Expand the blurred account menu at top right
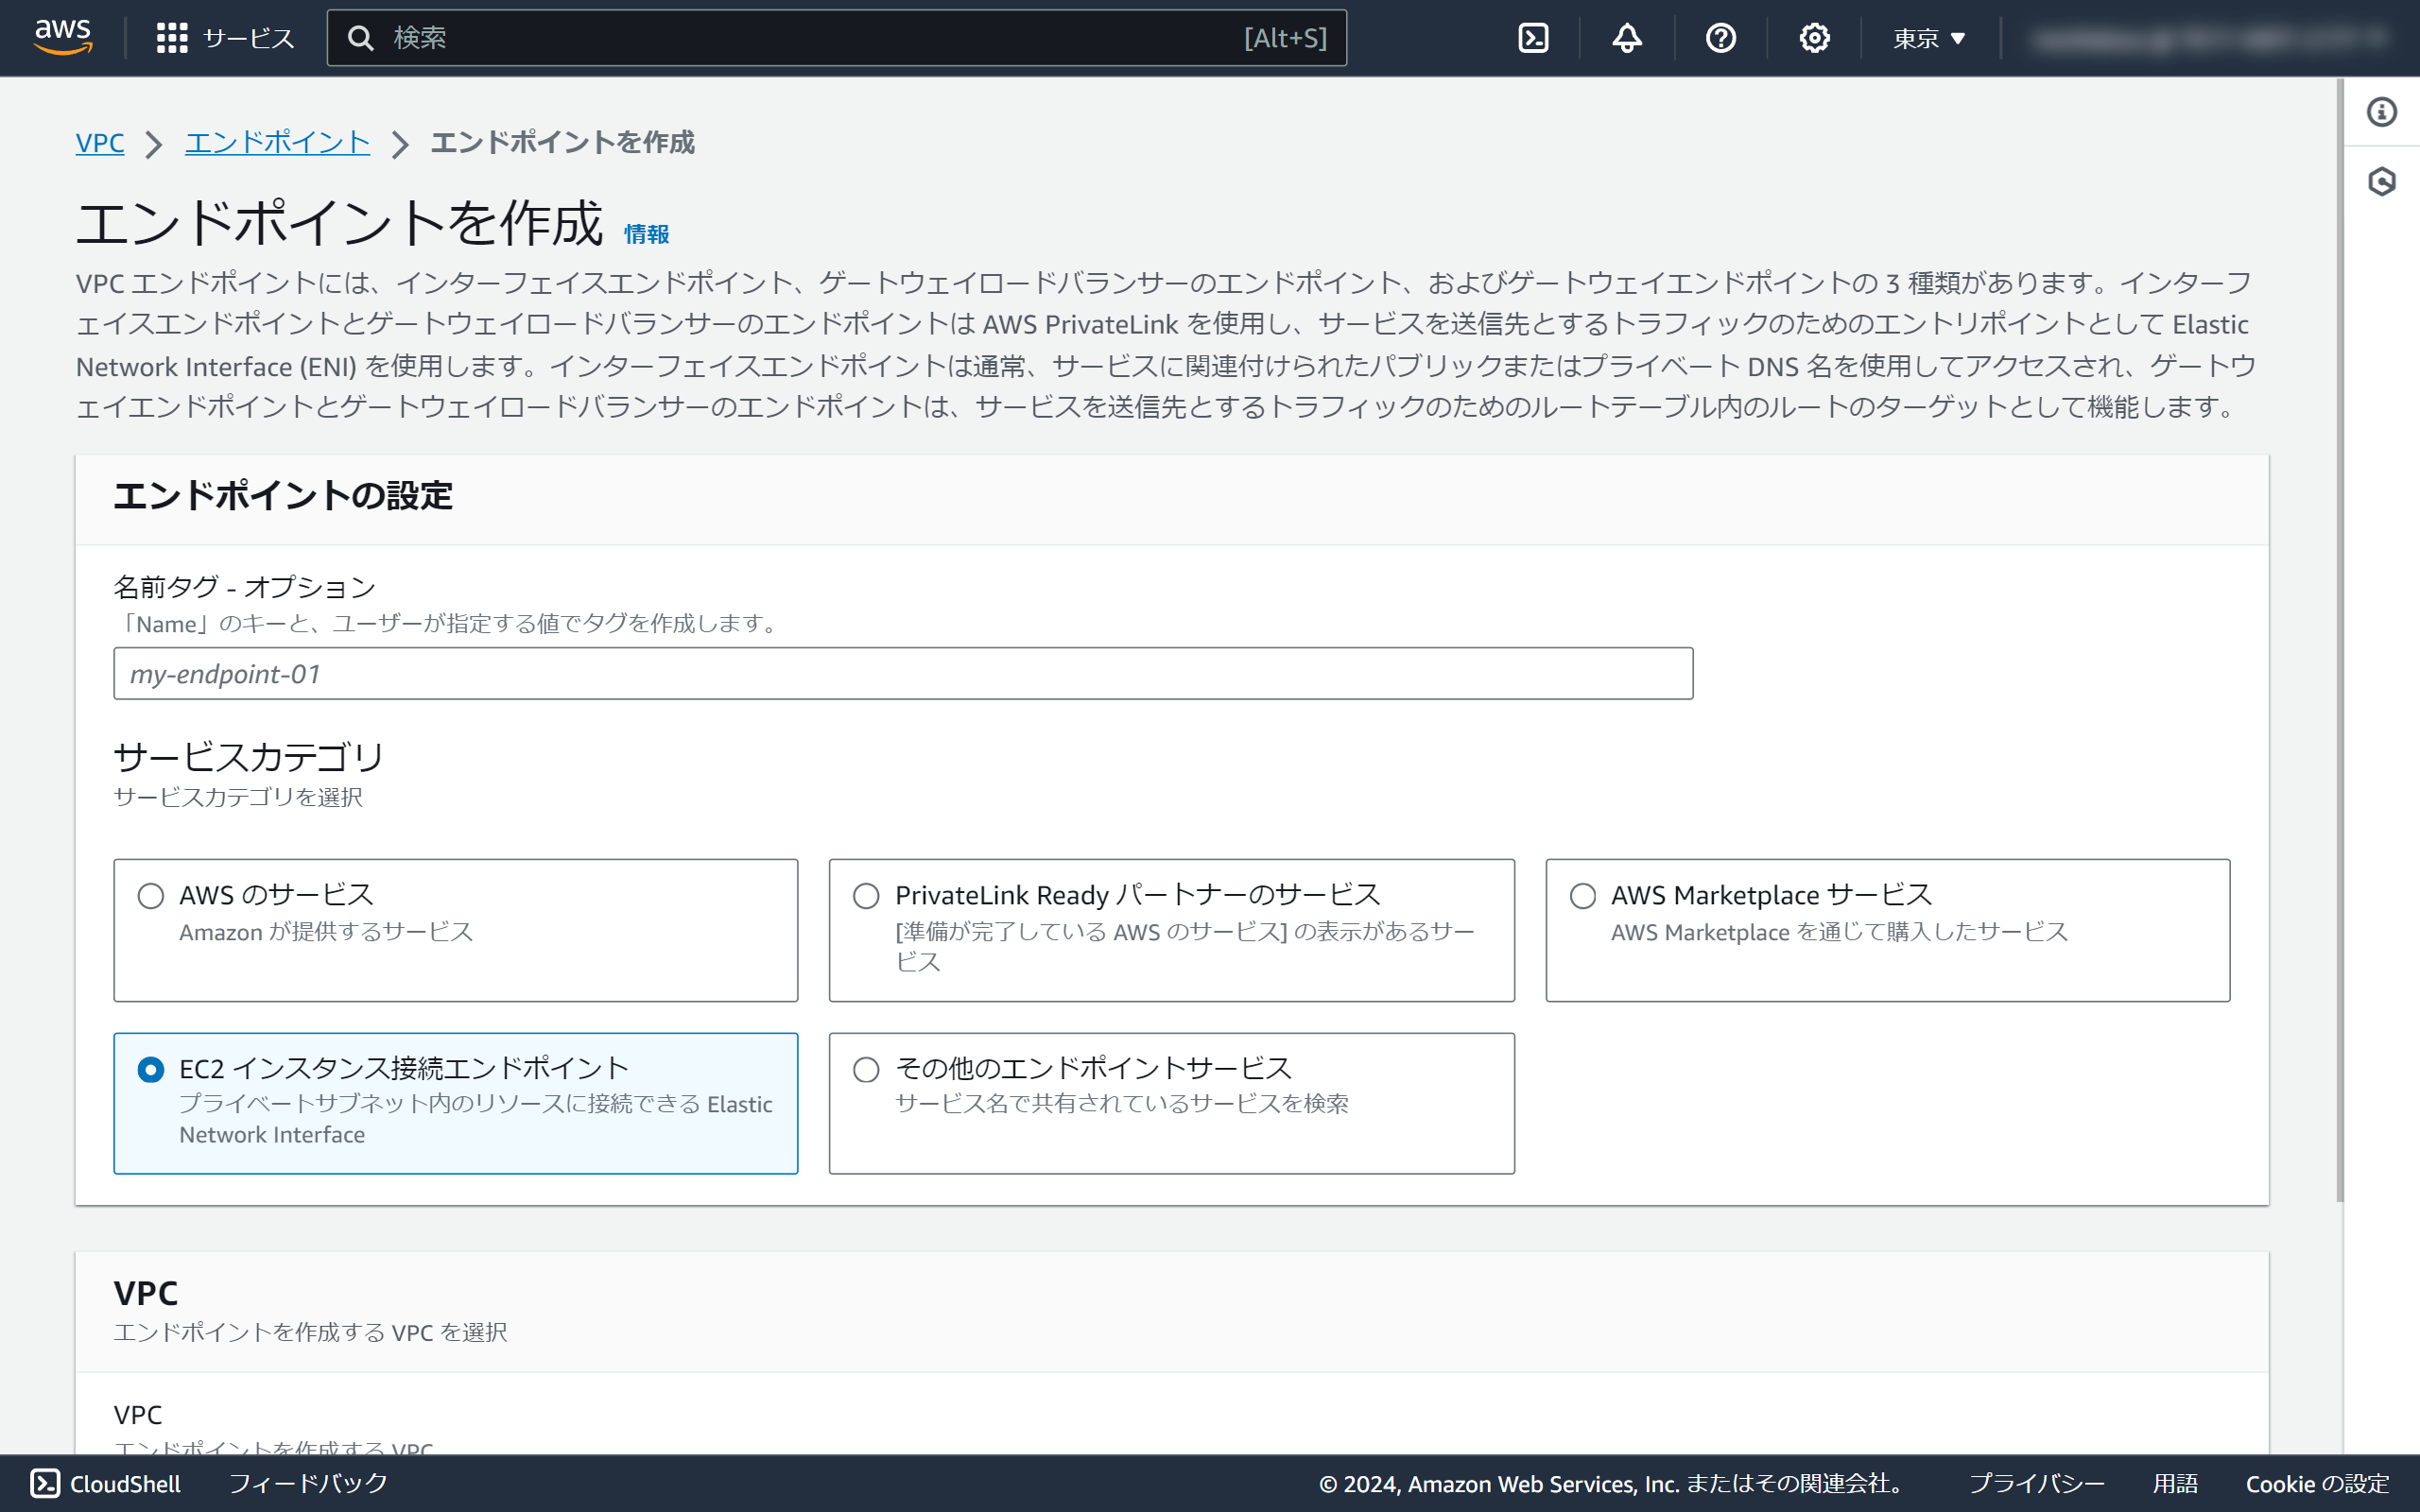Viewport: 2420px width, 1512px height. (2210, 39)
